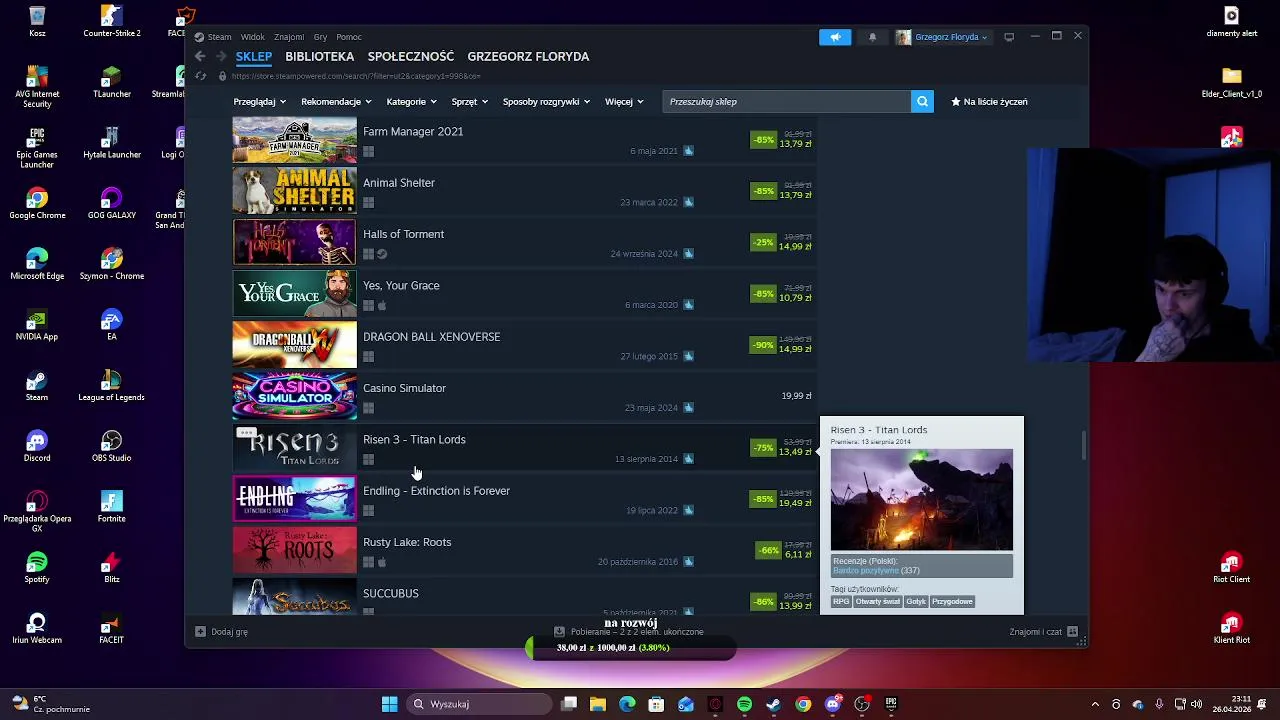Click the Animal Shelter game thumbnail

click(x=294, y=191)
